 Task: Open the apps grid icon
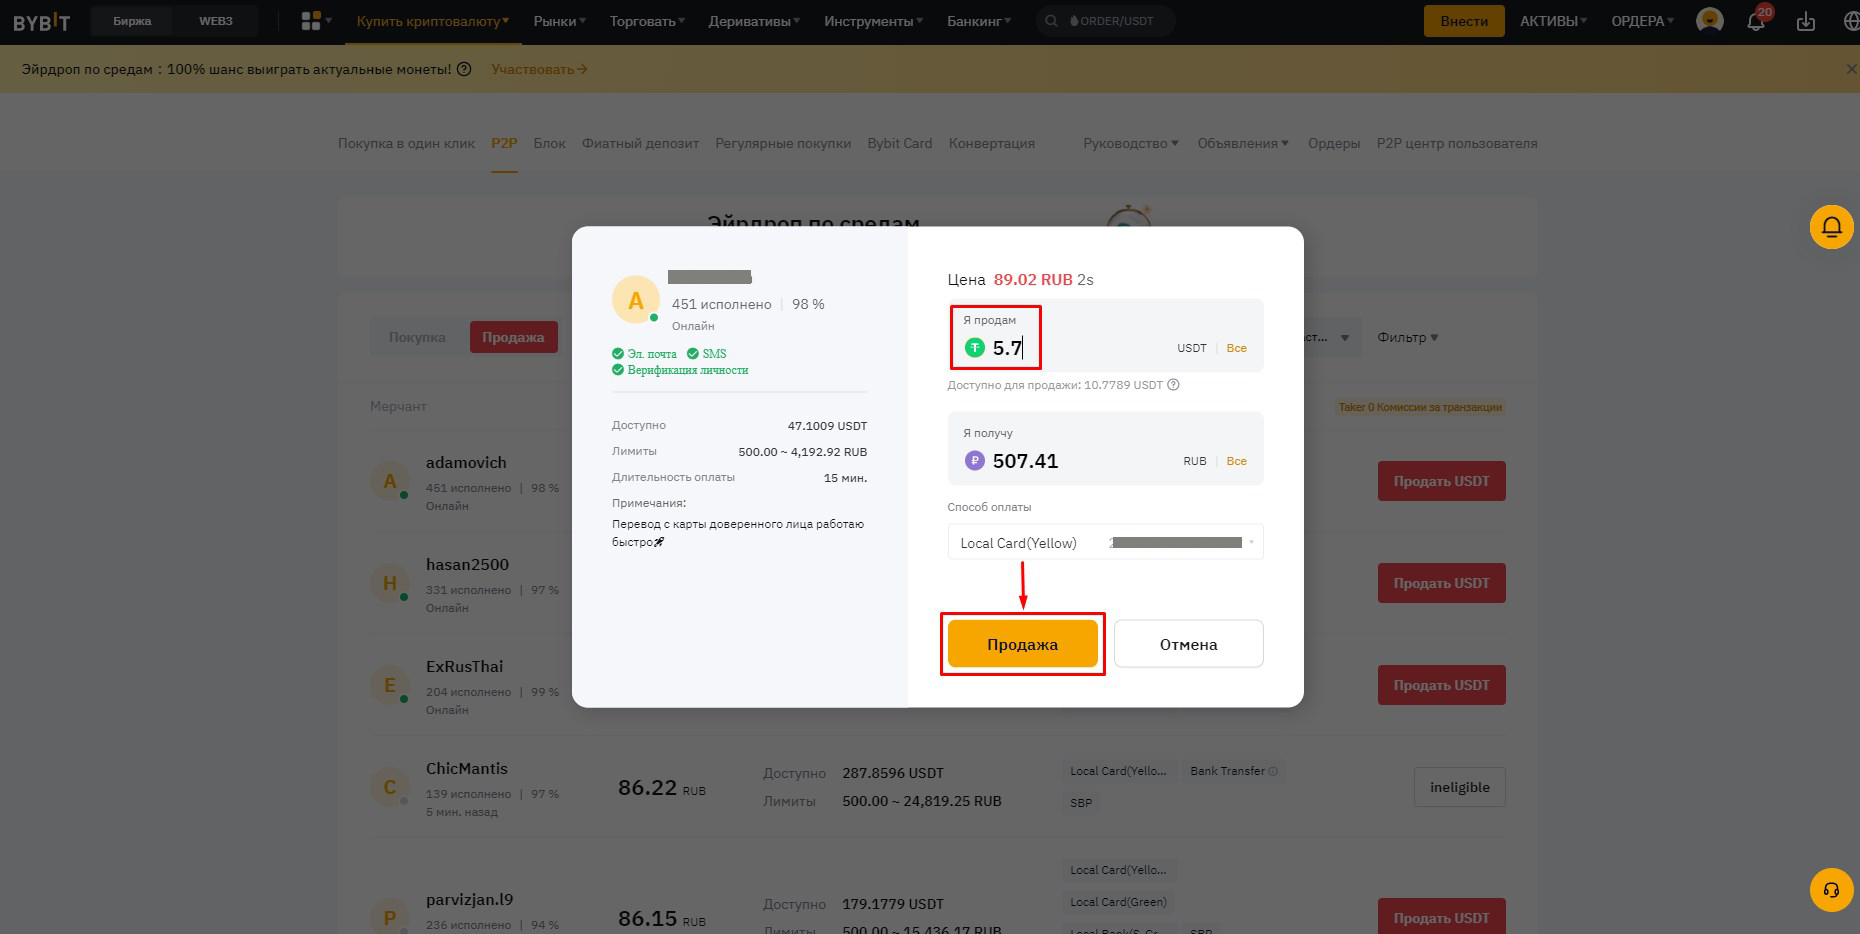[311, 20]
